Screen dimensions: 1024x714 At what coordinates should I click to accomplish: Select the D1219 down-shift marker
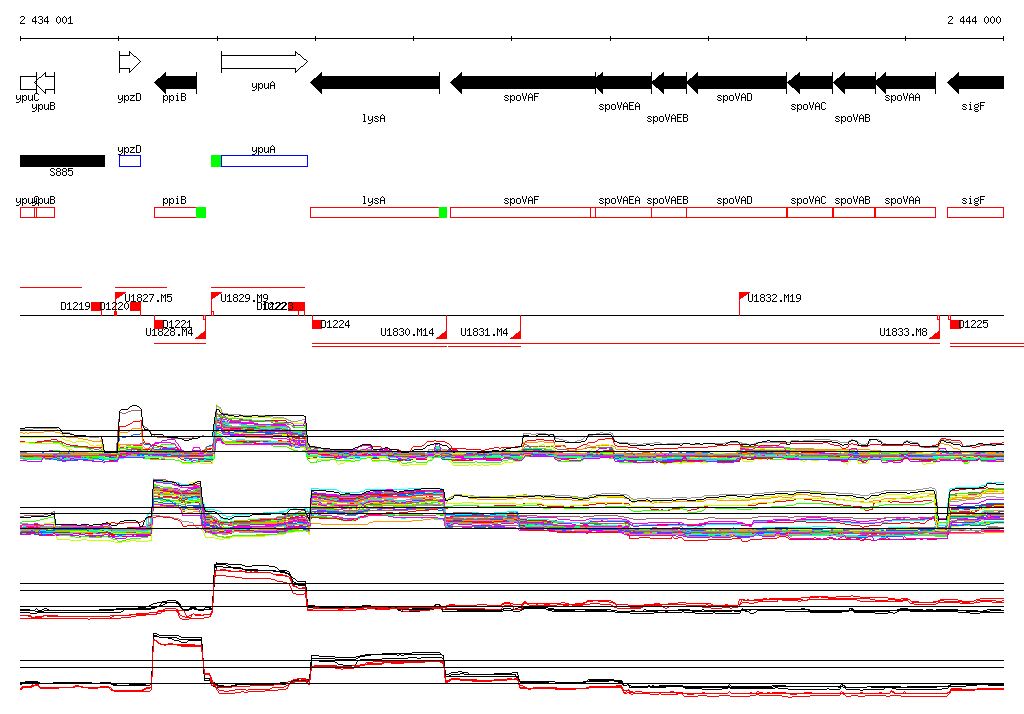pos(96,306)
